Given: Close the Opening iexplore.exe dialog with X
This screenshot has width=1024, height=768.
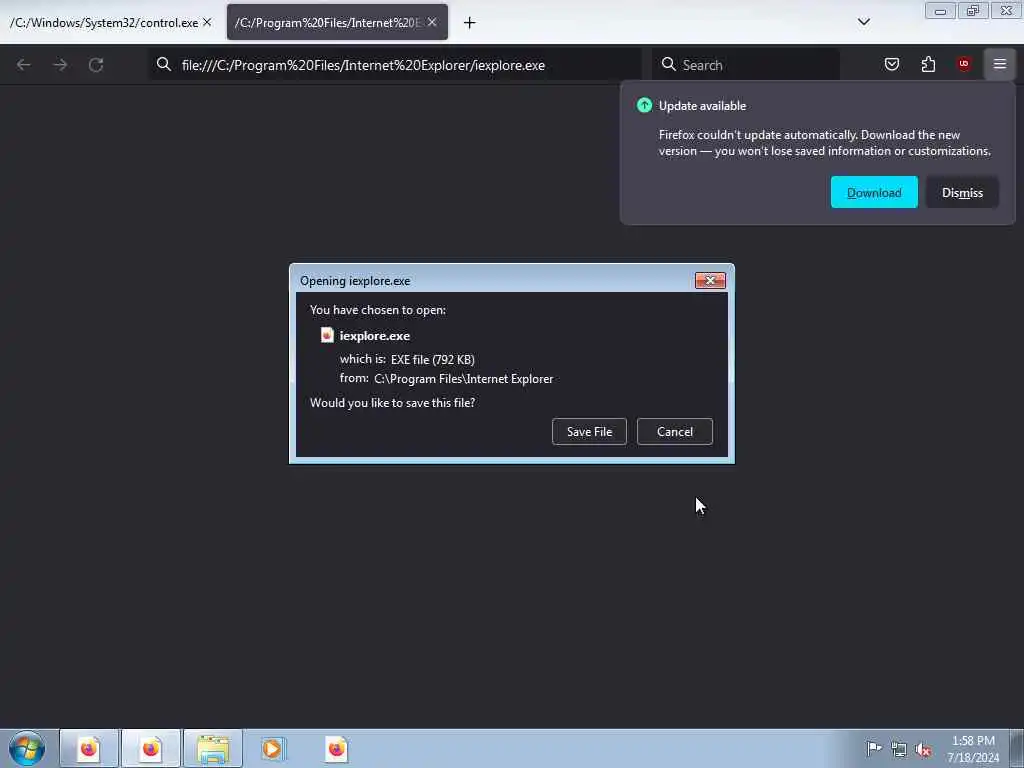Looking at the screenshot, I should [x=710, y=280].
